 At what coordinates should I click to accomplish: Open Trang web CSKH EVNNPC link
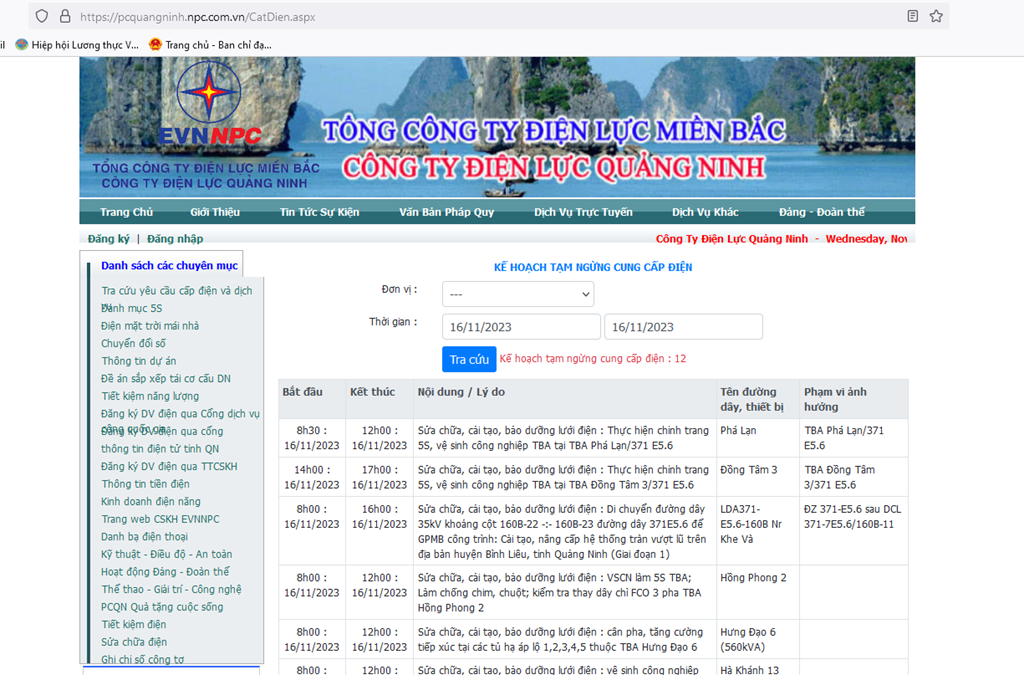point(160,520)
